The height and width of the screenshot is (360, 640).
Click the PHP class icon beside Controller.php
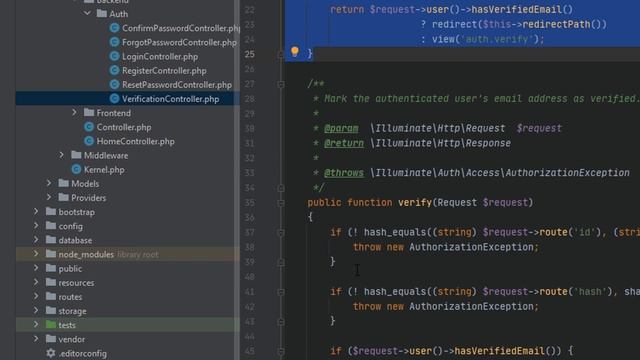pos(89,127)
